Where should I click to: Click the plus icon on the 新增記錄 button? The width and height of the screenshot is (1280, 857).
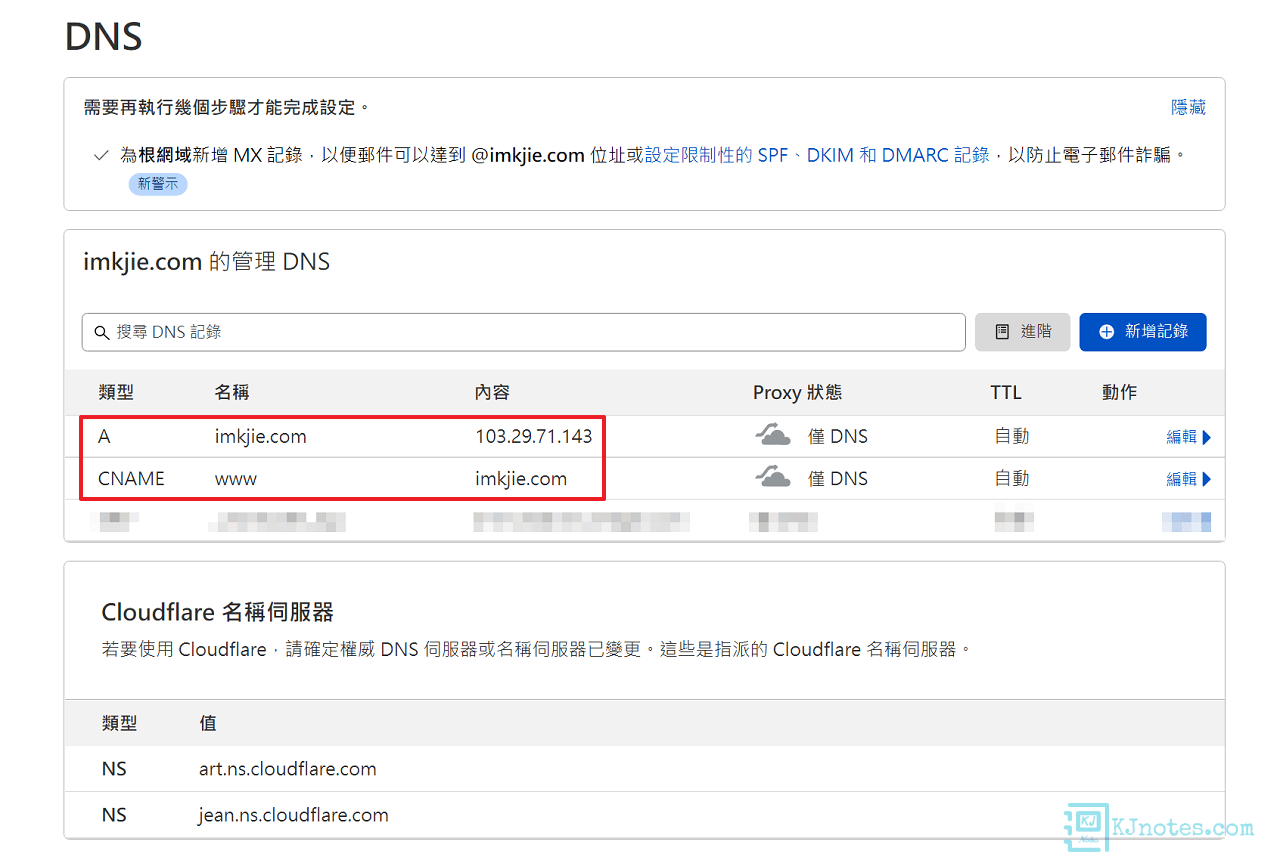(x=1106, y=332)
